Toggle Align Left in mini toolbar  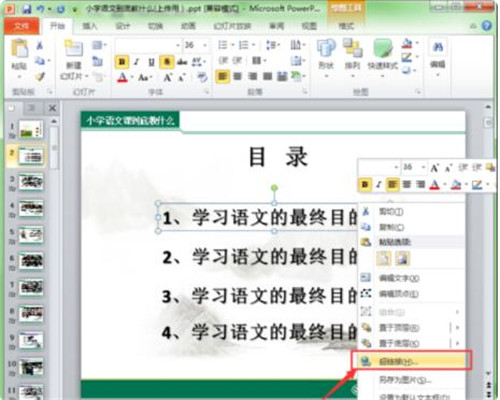click(393, 184)
